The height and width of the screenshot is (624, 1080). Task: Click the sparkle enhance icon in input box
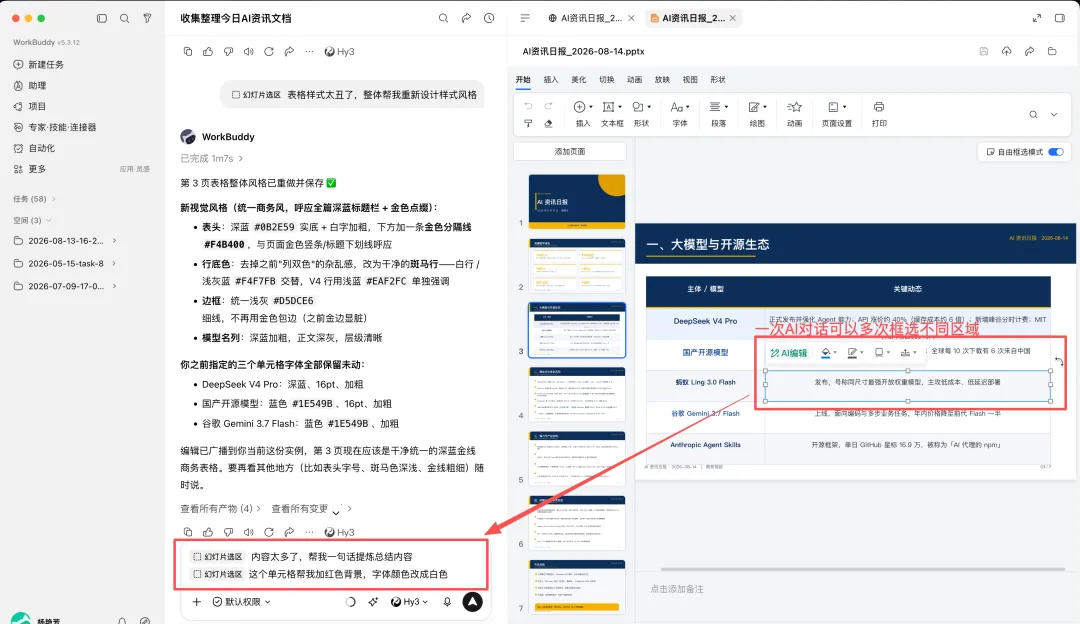[x=373, y=602]
